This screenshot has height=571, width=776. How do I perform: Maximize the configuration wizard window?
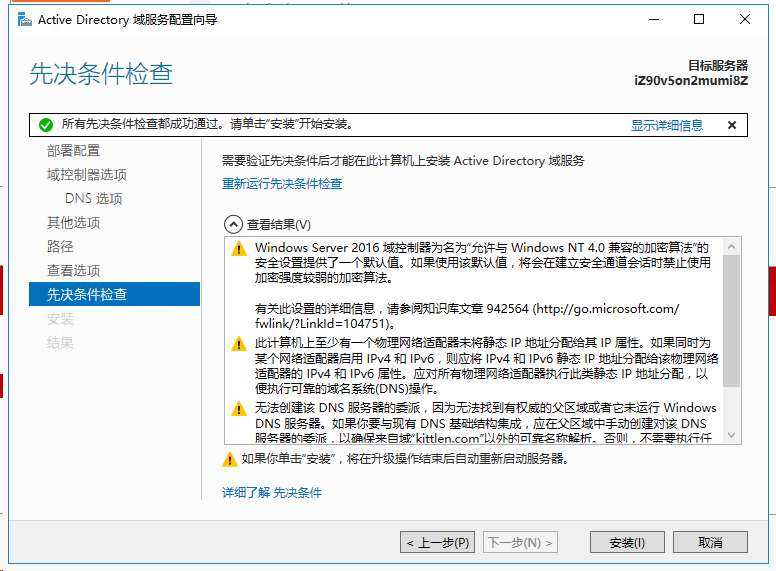coord(699,20)
